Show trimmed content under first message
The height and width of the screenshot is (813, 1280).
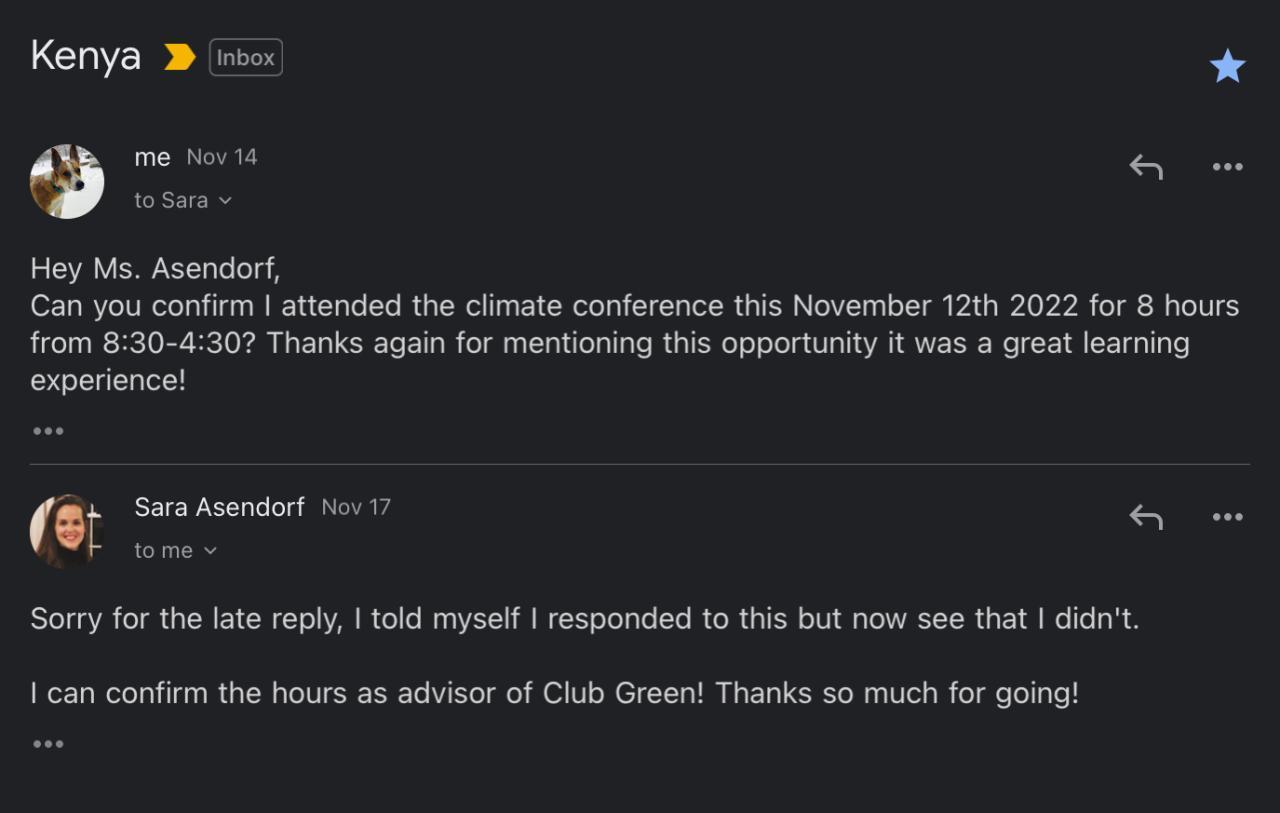click(x=48, y=431)
